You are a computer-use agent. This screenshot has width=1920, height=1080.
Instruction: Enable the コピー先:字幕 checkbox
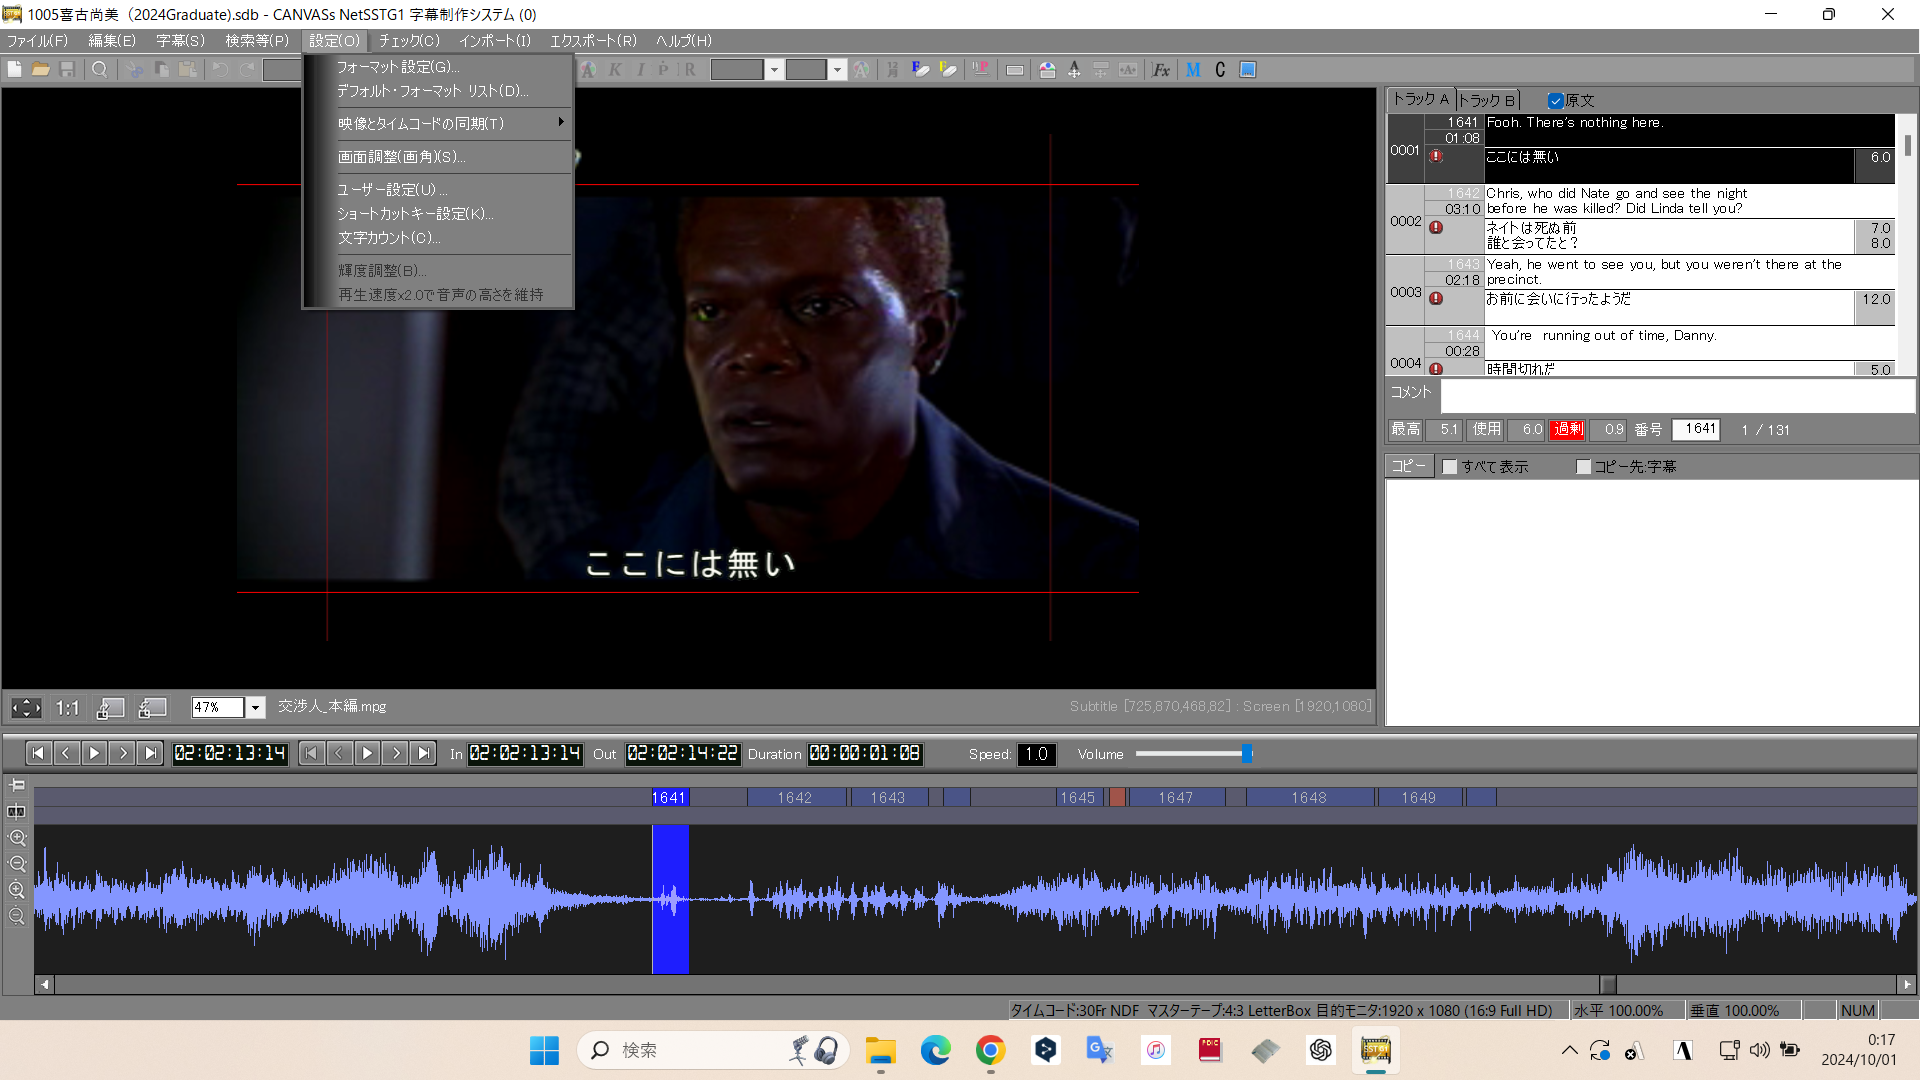[1583, 467]
